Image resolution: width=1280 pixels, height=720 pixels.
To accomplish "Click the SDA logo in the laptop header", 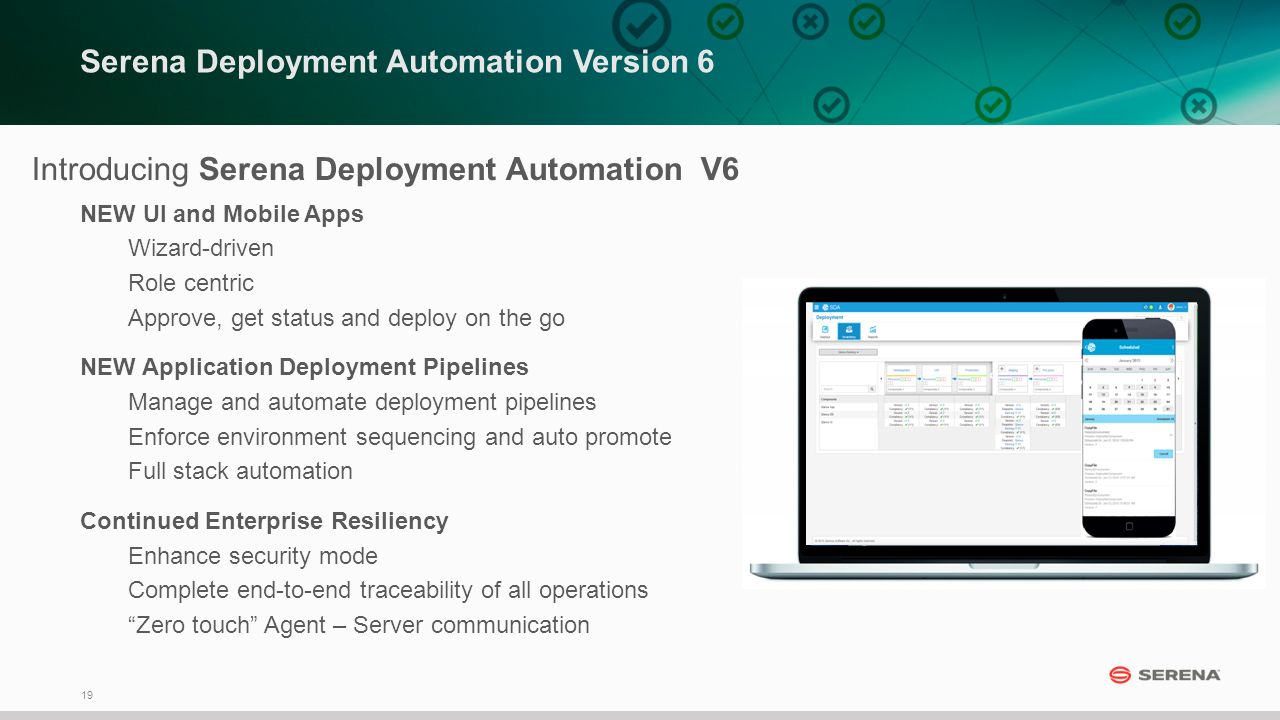I will (830, 307).
